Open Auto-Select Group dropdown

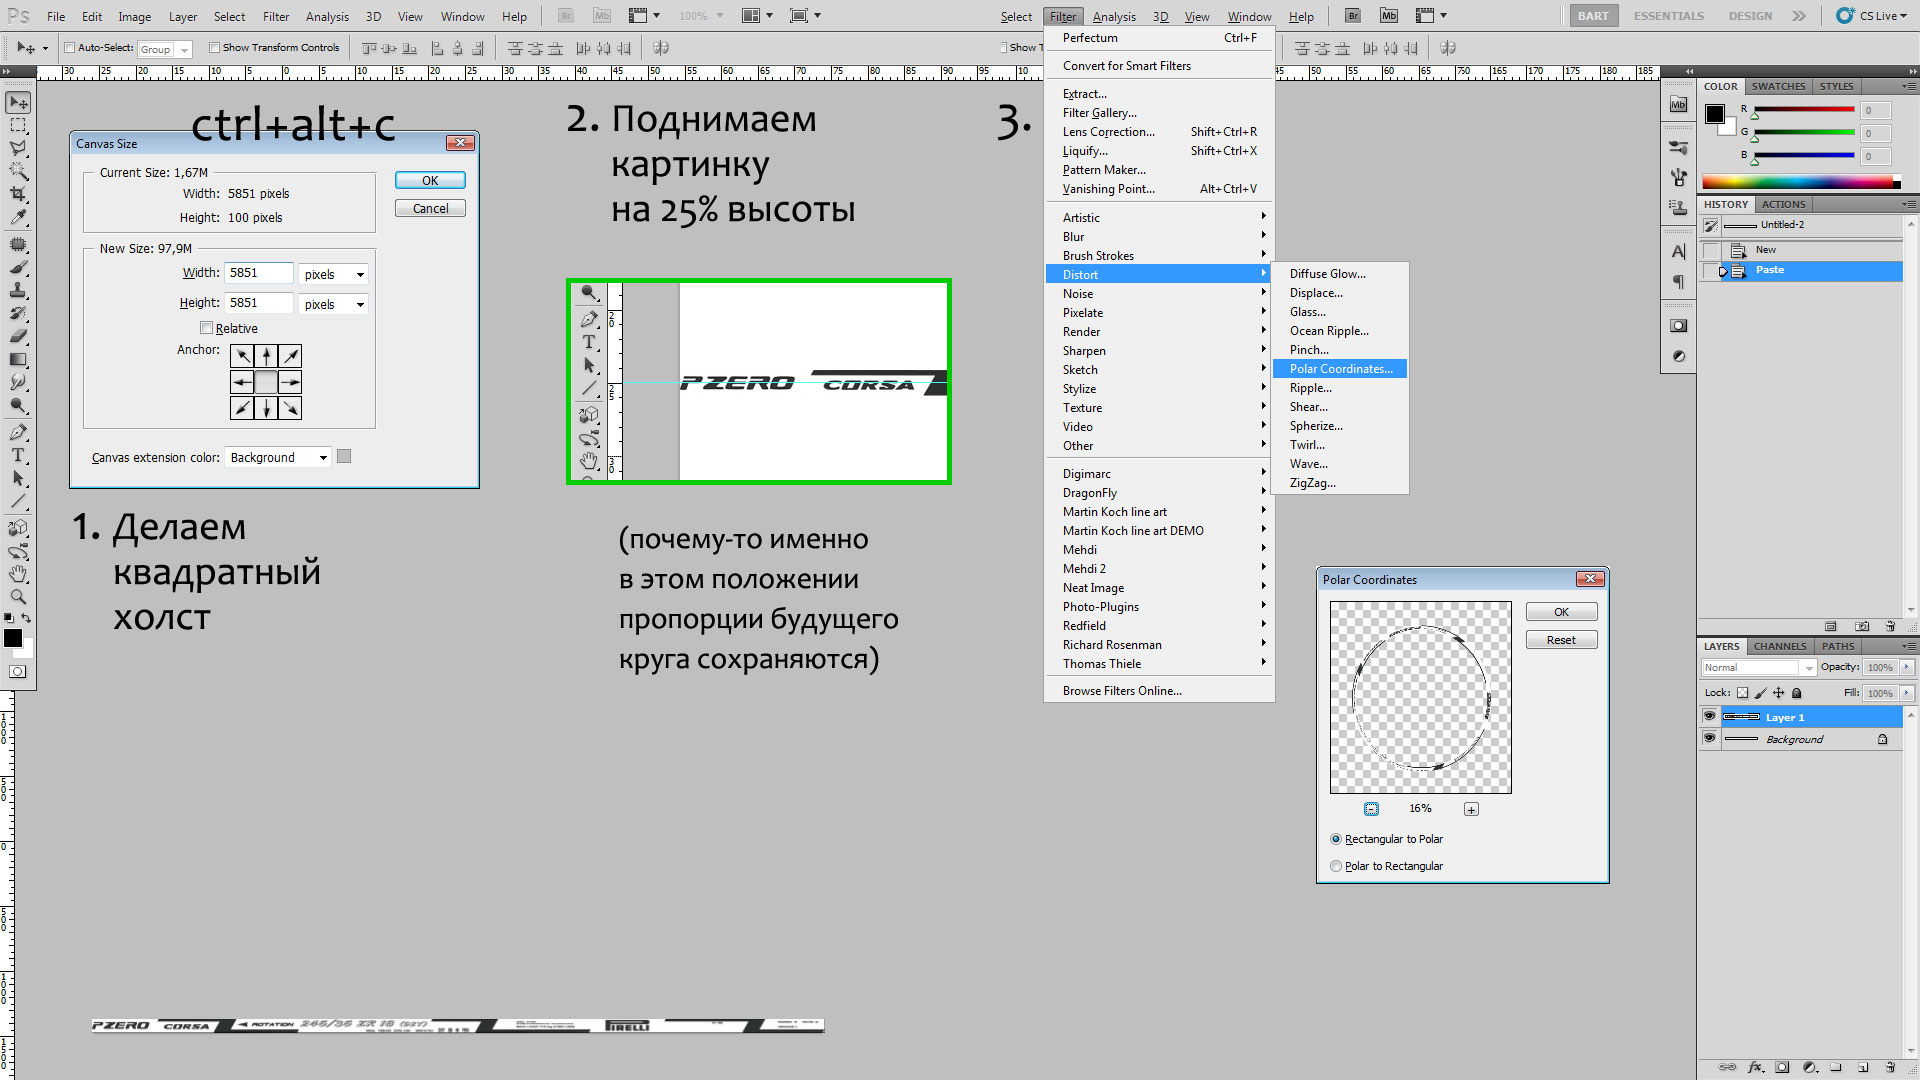[165, 49]
